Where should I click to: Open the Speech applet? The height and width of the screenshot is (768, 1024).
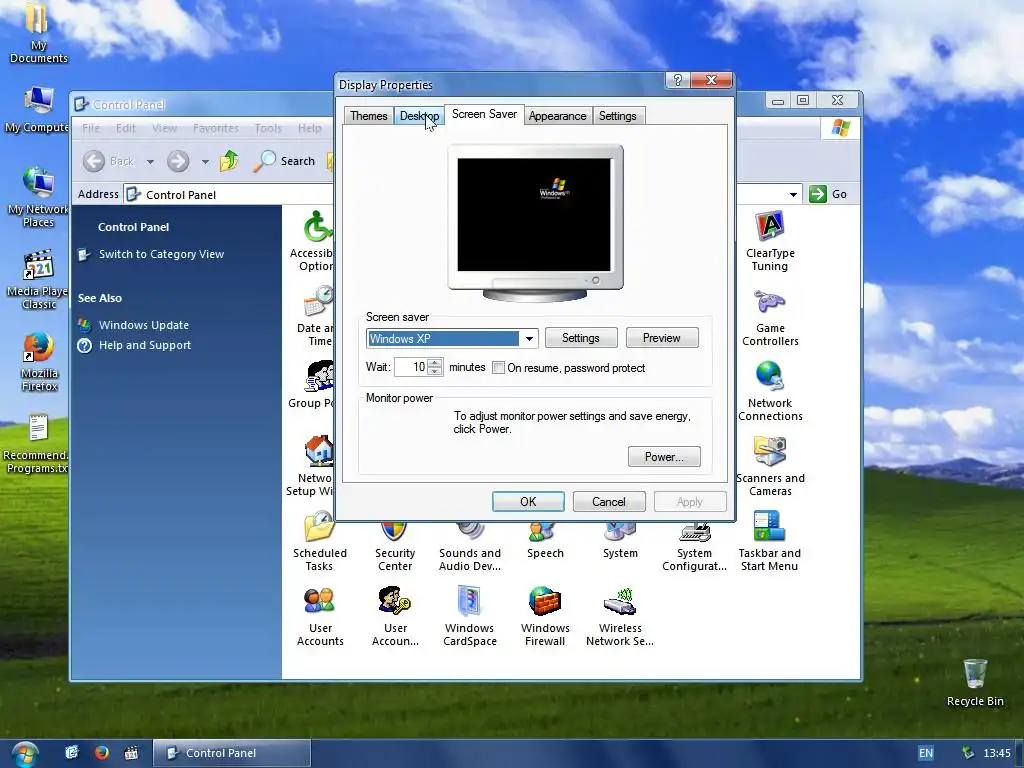(545, 541)
